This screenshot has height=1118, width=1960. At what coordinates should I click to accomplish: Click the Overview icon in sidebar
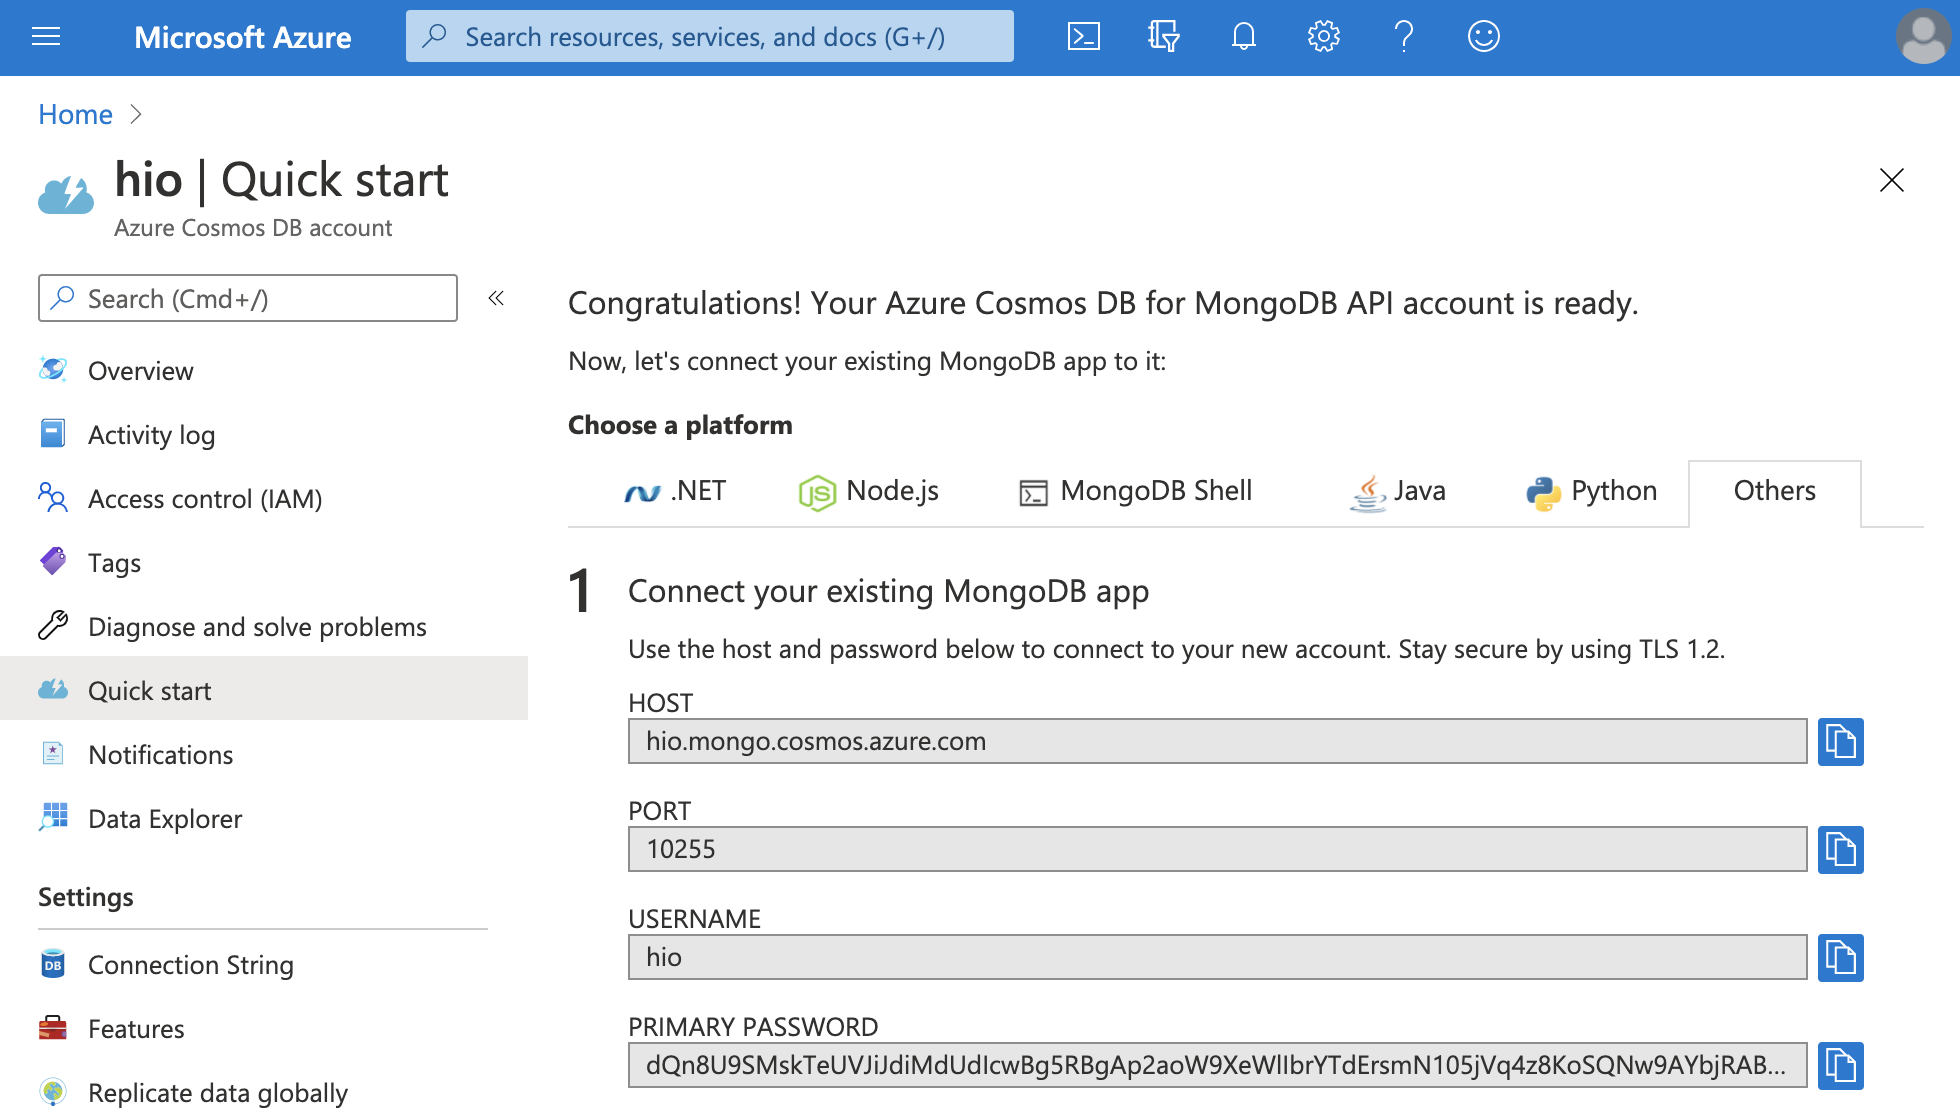pos(53,370)
